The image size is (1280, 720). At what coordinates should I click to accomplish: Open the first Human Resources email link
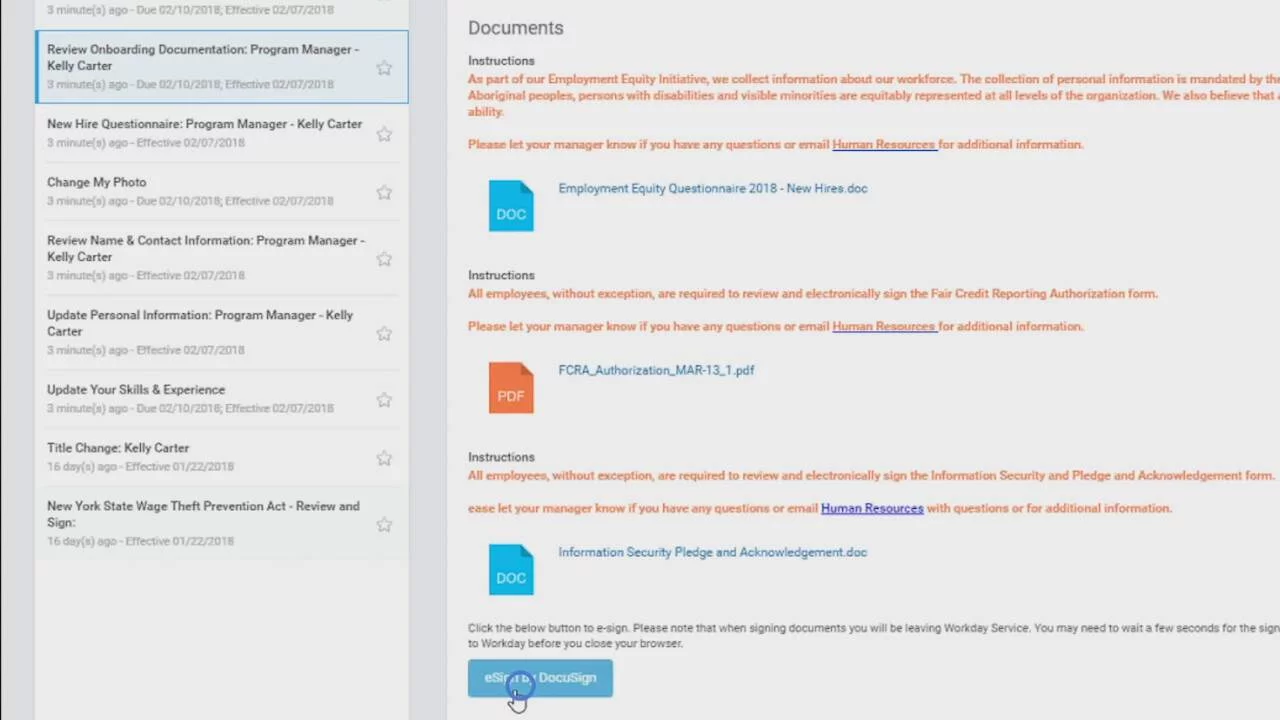point(883,144)
